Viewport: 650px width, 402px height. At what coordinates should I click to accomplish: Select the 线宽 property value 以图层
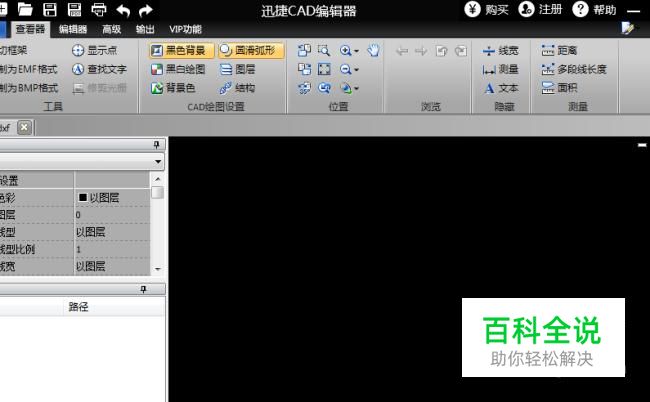click(x=112, y=266)
